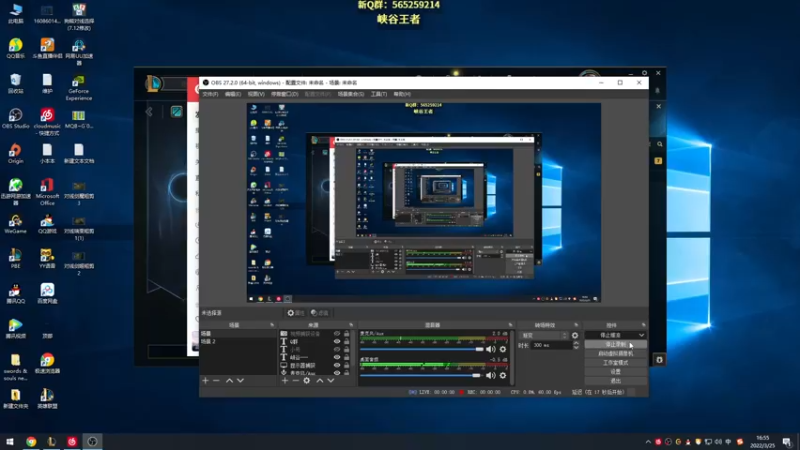Pop out the scene transitions dock panel
This screenshot has height=450, width=800.
coord(577,325)
